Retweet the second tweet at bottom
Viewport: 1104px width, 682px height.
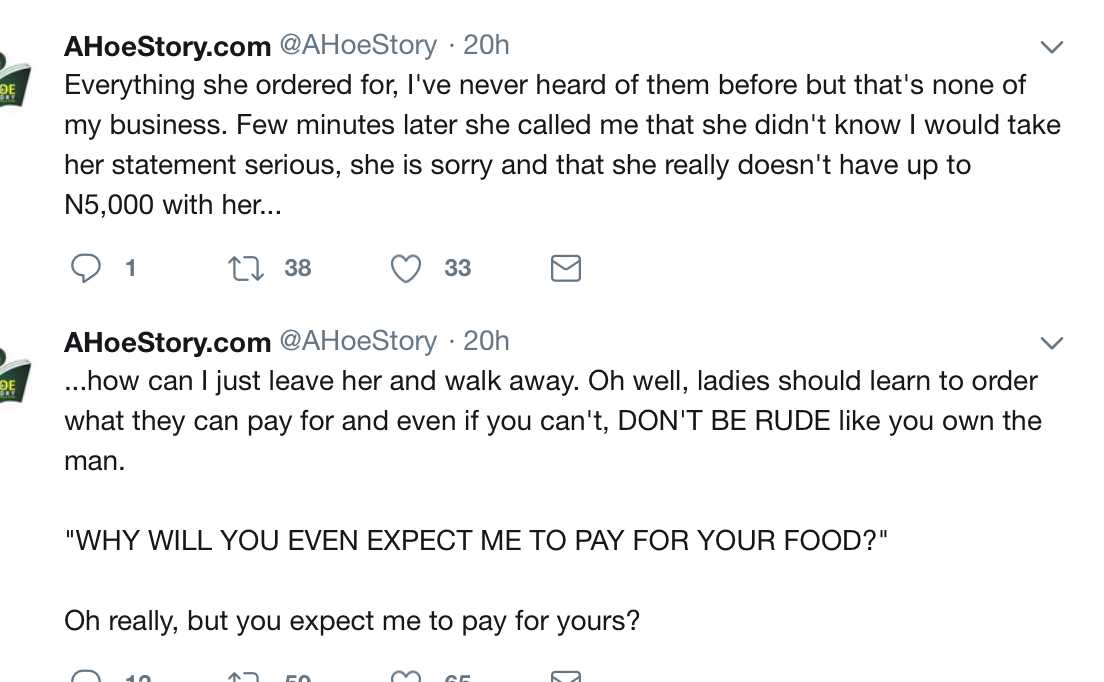coord(240,677)
